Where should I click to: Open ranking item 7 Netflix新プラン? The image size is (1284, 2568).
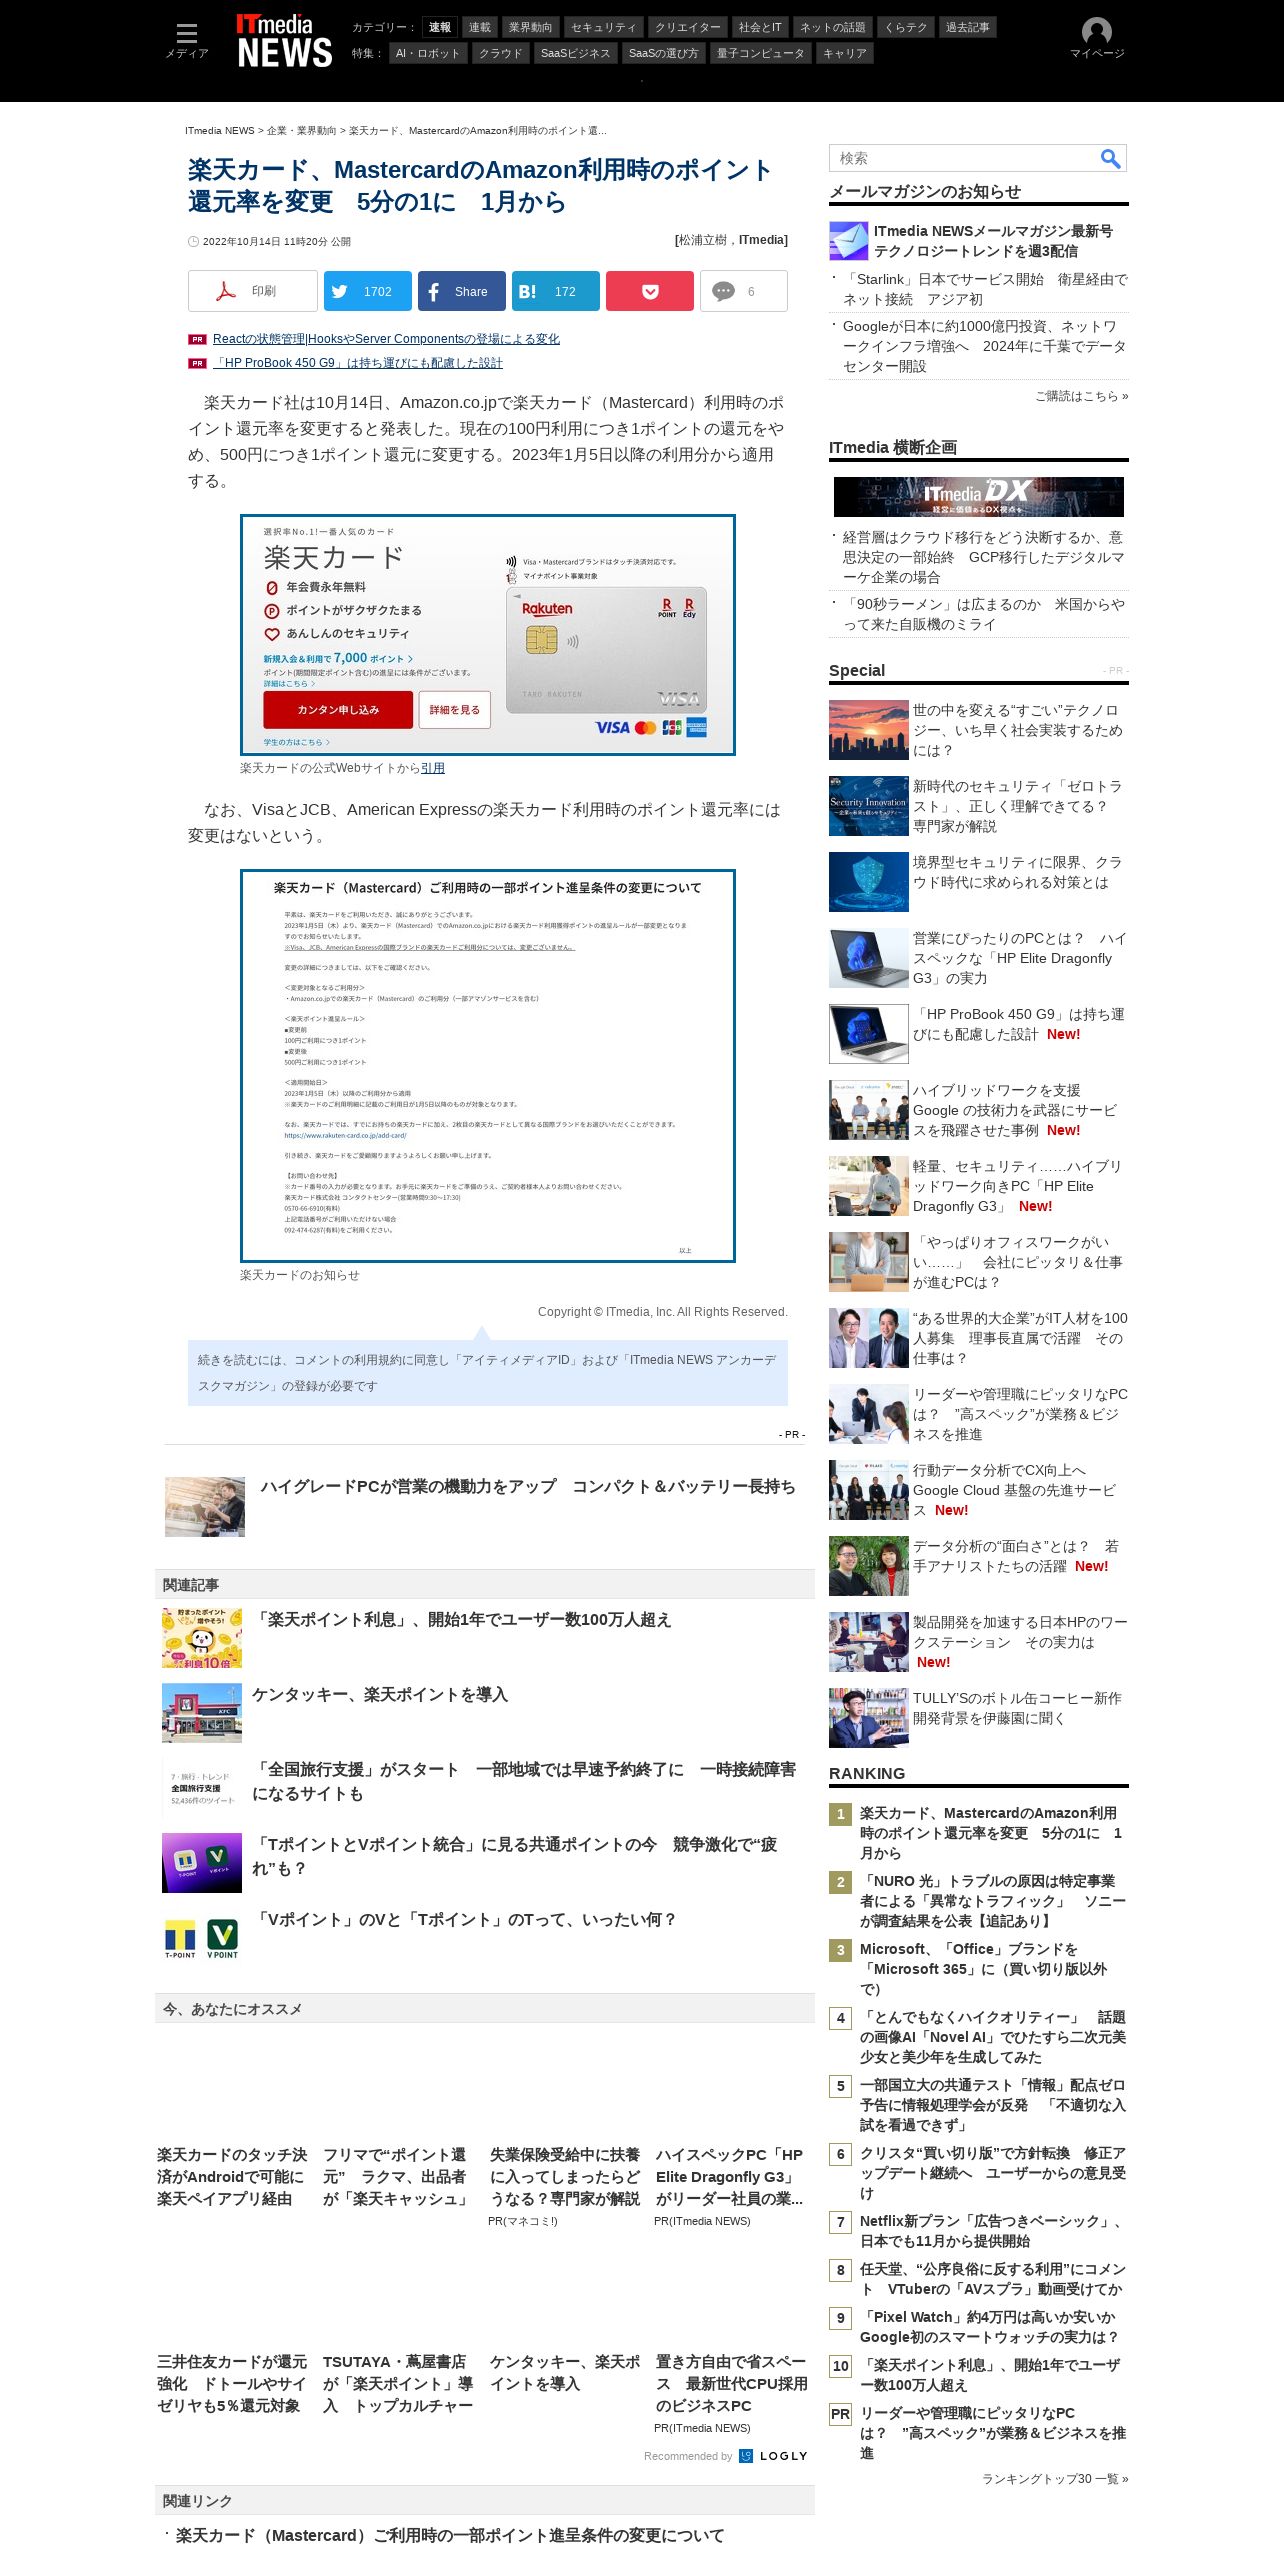coord(993,2230)
